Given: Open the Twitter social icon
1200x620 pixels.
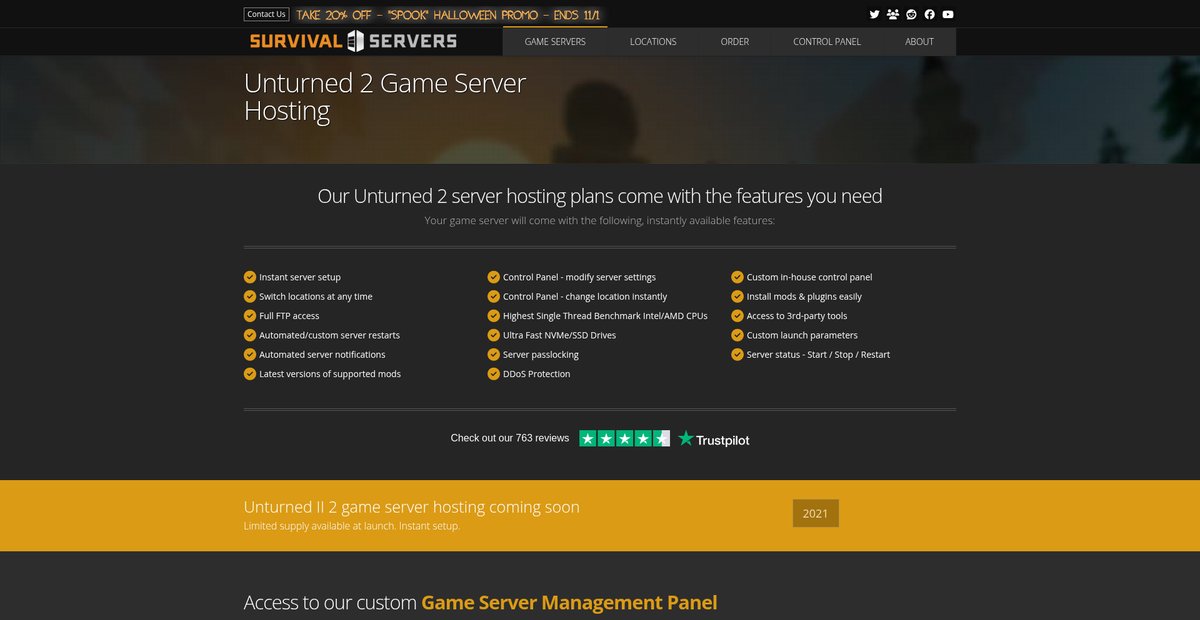Looking at the screenshot, I should 875,14.
